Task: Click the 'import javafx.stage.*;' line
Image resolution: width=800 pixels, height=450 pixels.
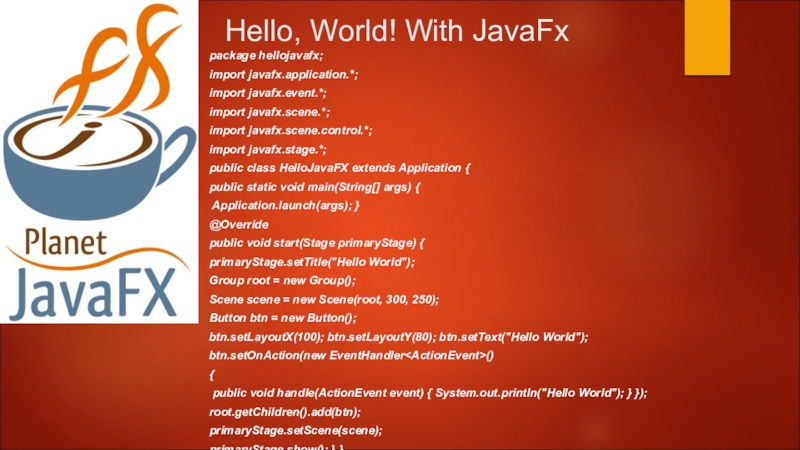Action: tap(268, 149)
